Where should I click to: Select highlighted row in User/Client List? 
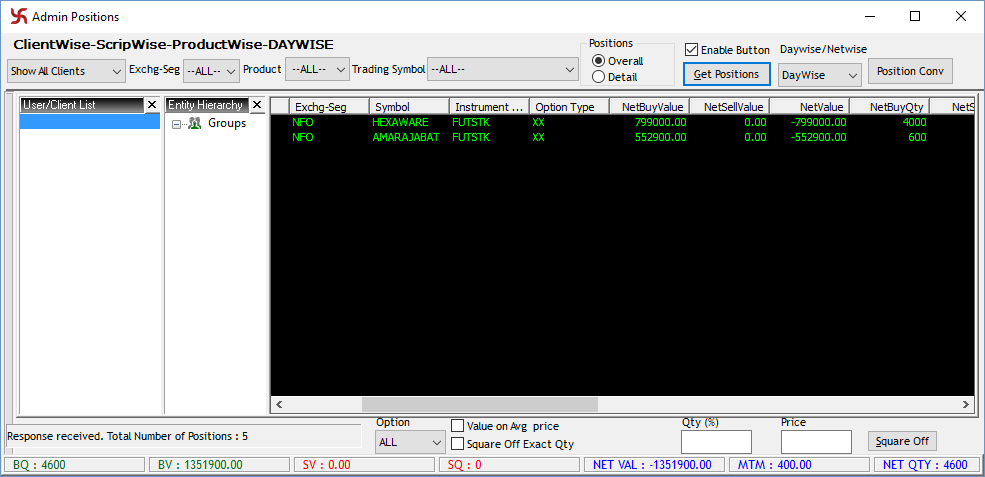(x=90, y=121)
